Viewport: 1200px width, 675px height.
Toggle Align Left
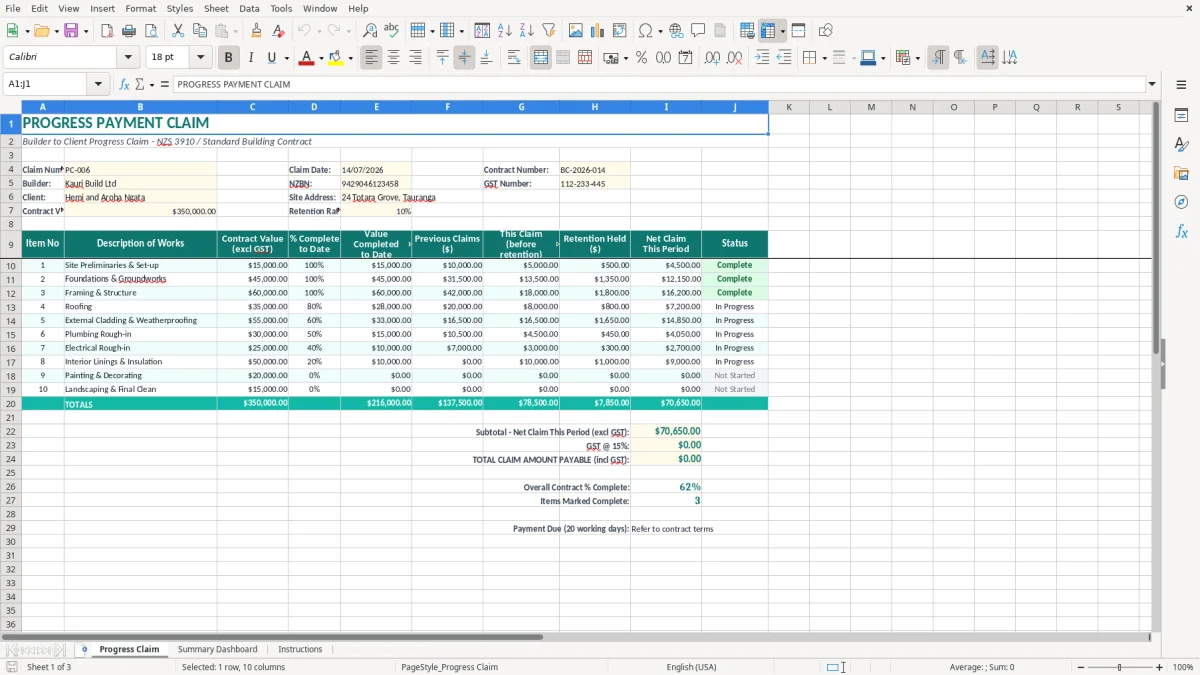[x=372, y=58]
